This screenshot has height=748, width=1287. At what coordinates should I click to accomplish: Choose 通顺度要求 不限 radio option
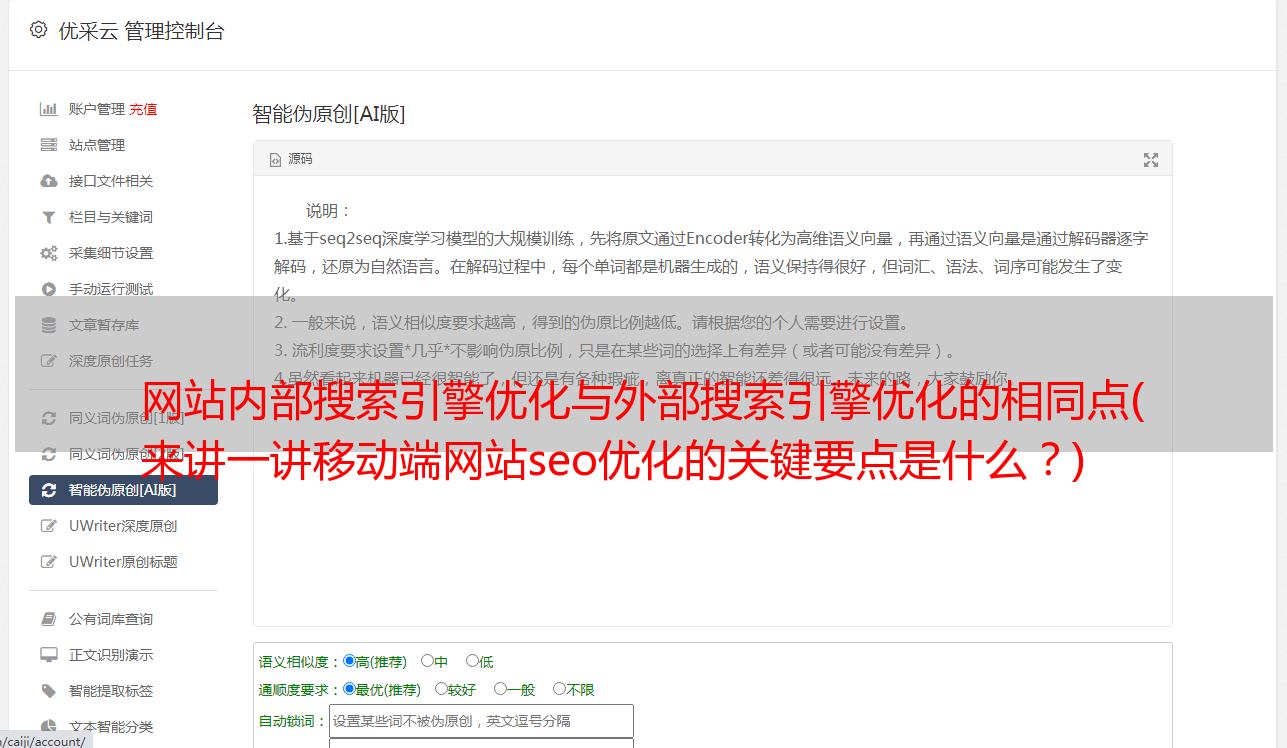pos(560,689)
